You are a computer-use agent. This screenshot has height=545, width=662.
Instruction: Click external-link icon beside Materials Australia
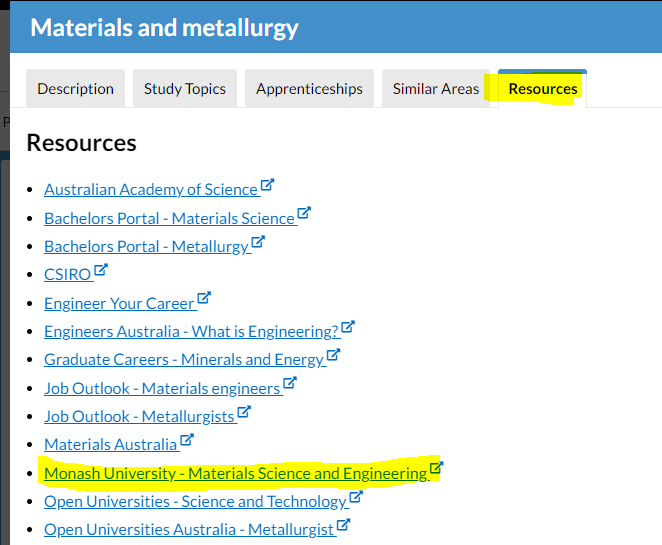pyautogui.click(x=187, y=440)
